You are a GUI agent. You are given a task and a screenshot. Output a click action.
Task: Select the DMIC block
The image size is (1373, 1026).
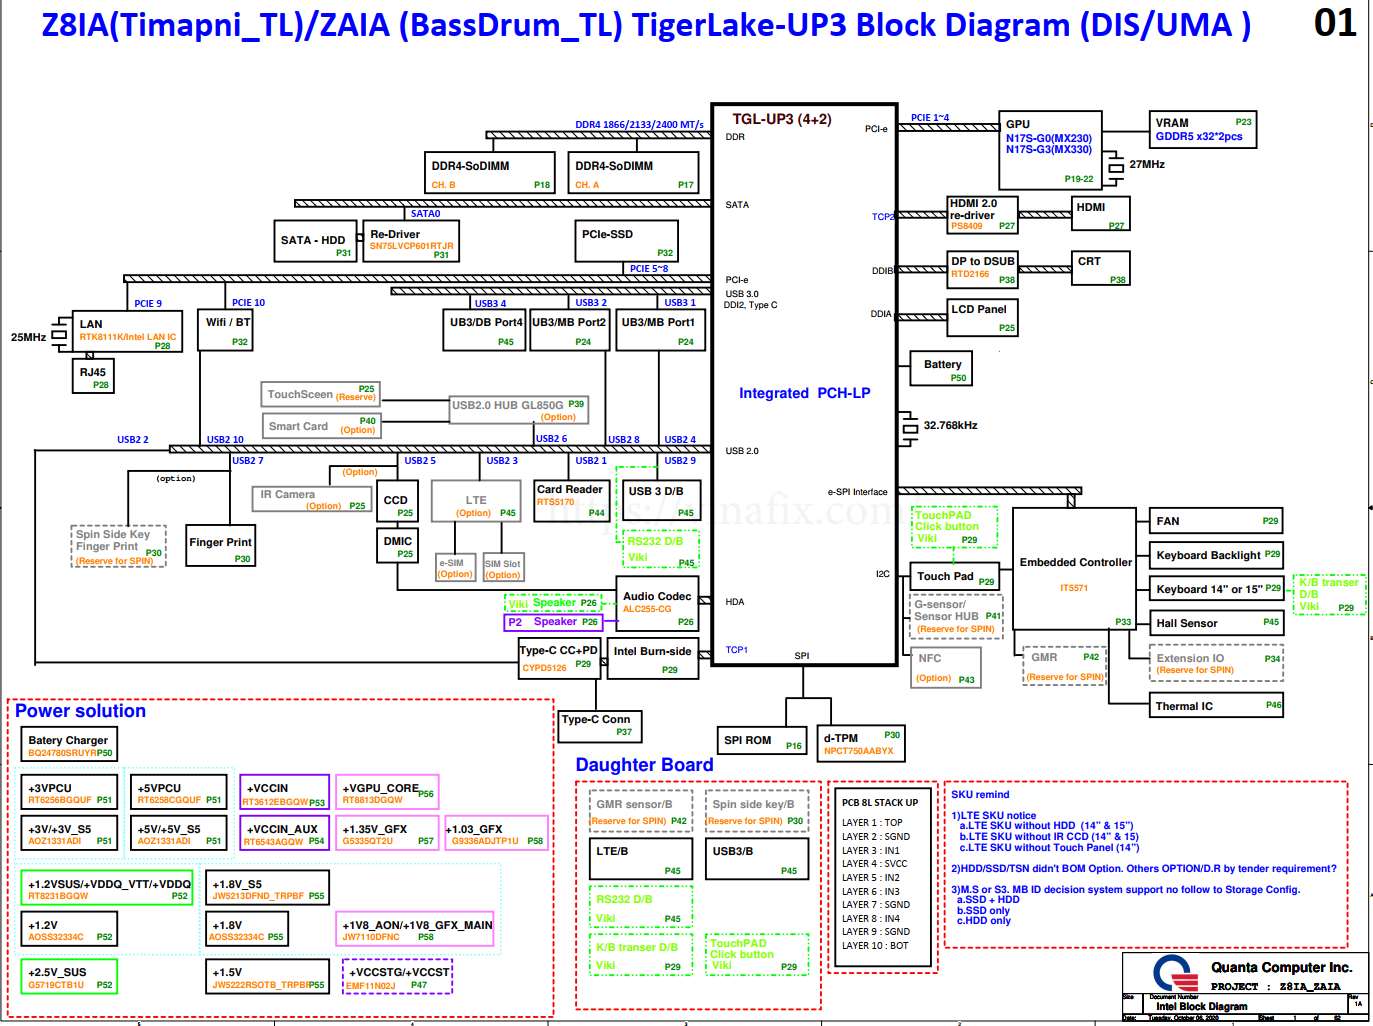397,545
